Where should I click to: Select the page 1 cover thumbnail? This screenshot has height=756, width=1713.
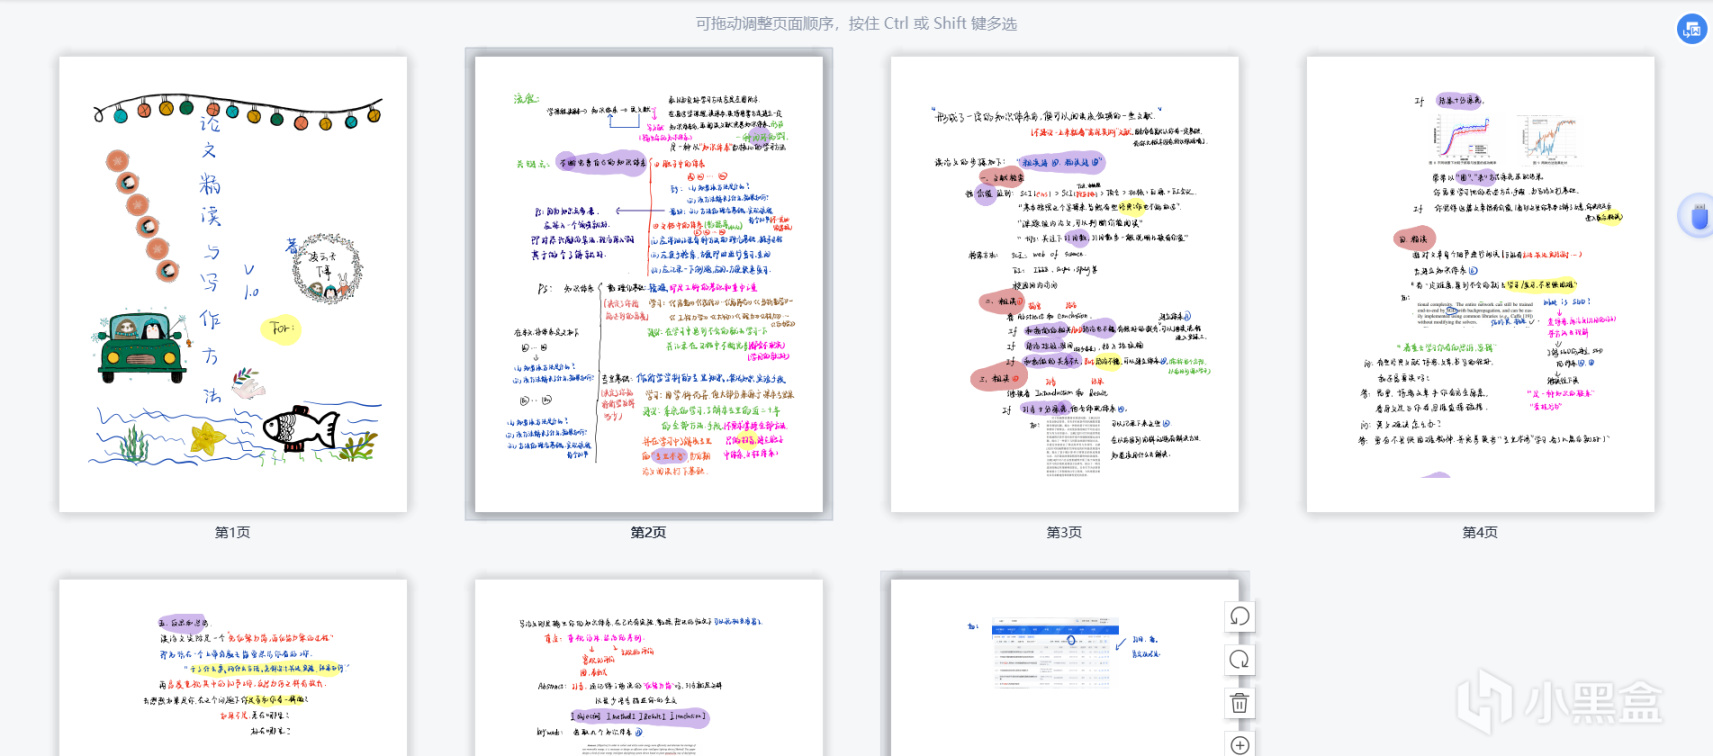[x=233, y=284]
